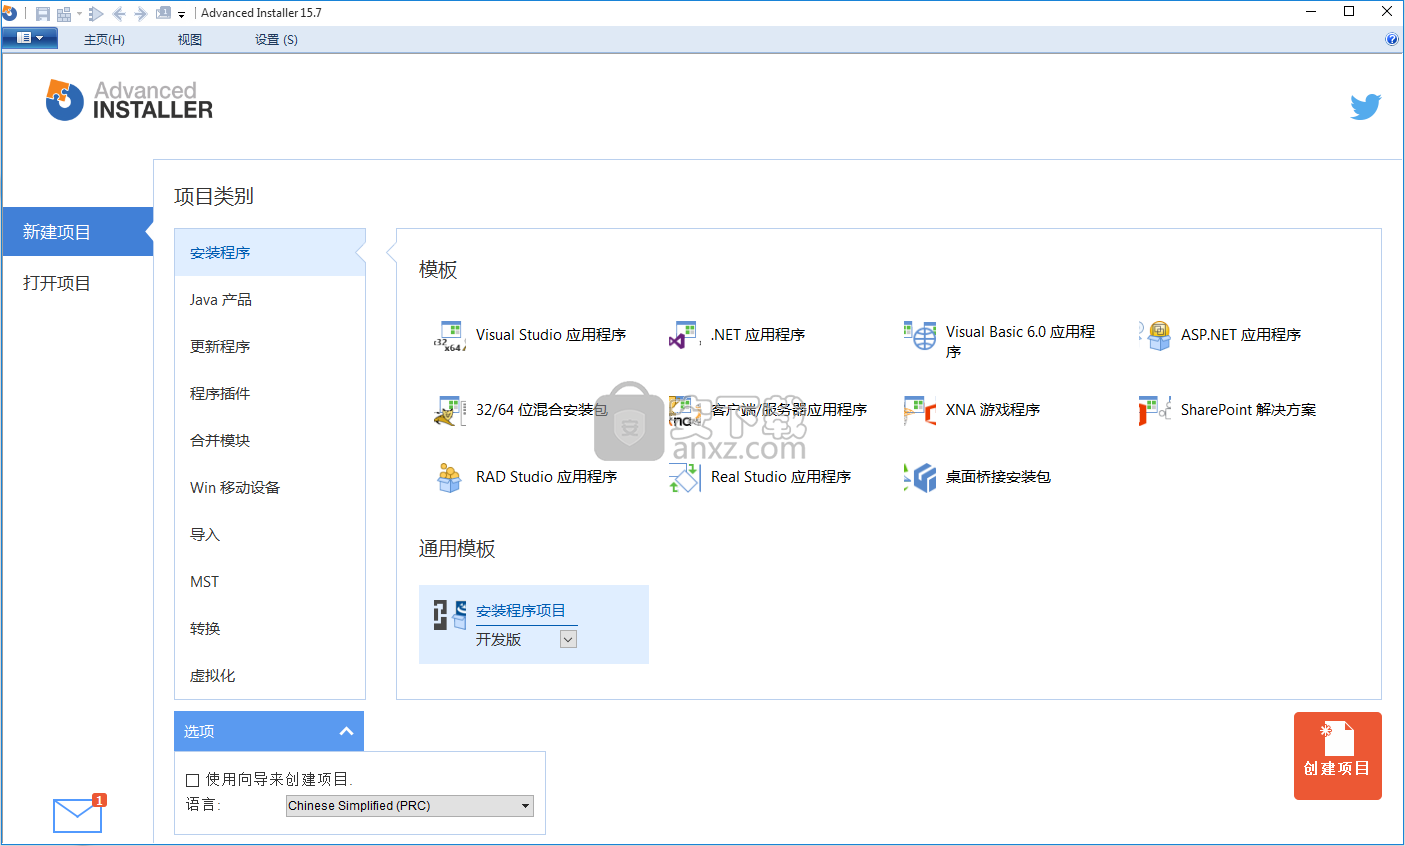
Task: Click the 桌面桥接安装包 label
Action: [x=998, y=477]
